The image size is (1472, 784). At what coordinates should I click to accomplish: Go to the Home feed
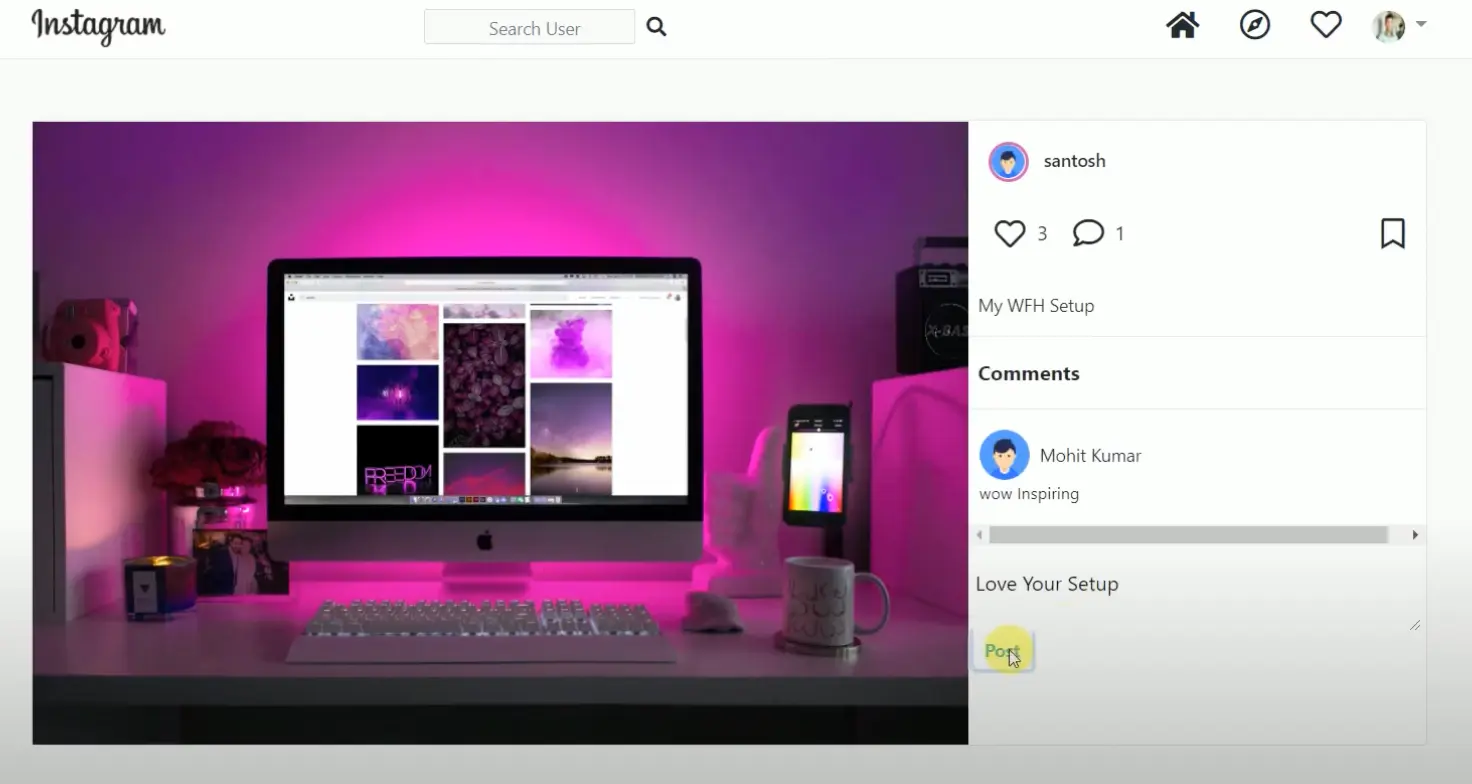click(1182, 25)
